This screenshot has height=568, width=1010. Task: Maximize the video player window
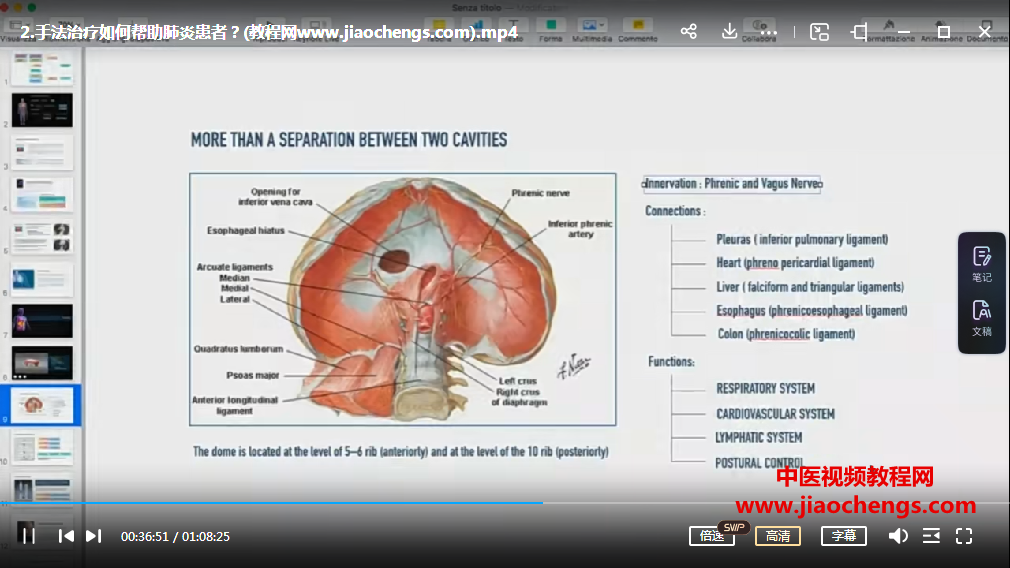944,32
